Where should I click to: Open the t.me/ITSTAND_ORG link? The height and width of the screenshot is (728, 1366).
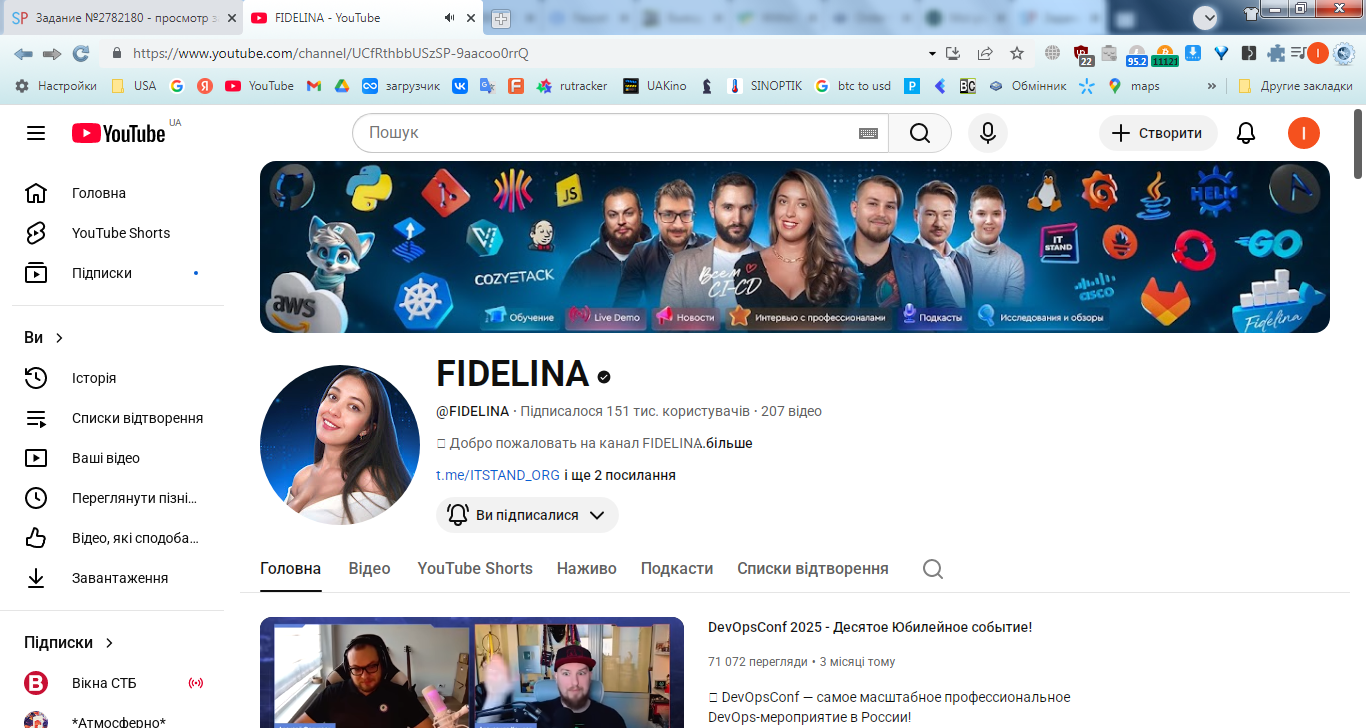point(498,475)
